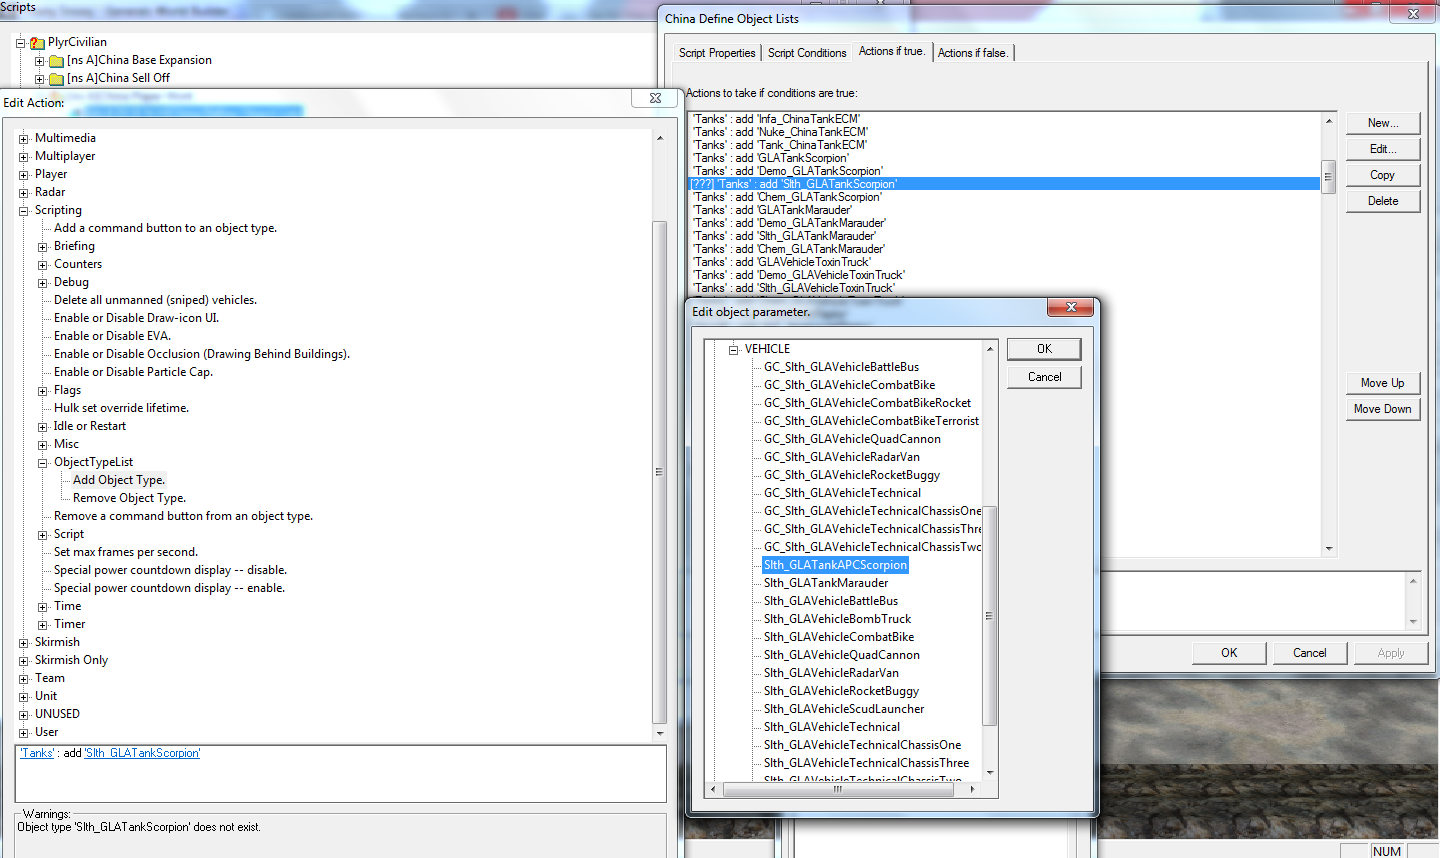Screen dimensions: 1440x858
Task: Click the PlyrCivilian folder icon
Action: pyautogui.click(x=37, y=43)
